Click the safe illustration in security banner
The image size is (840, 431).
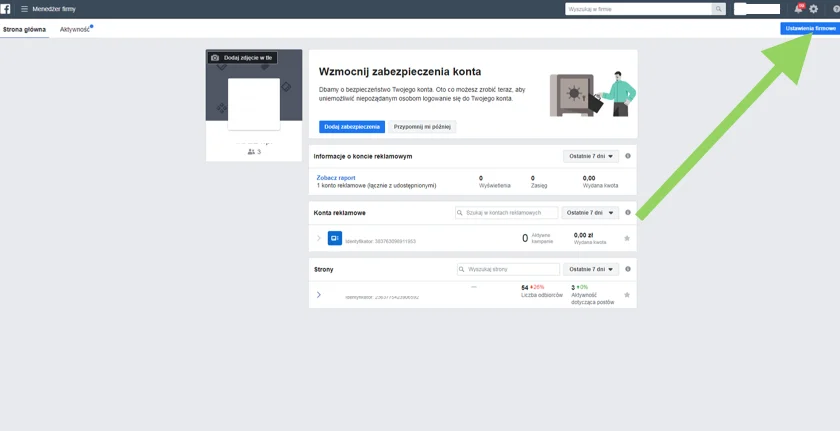point(572,95)
